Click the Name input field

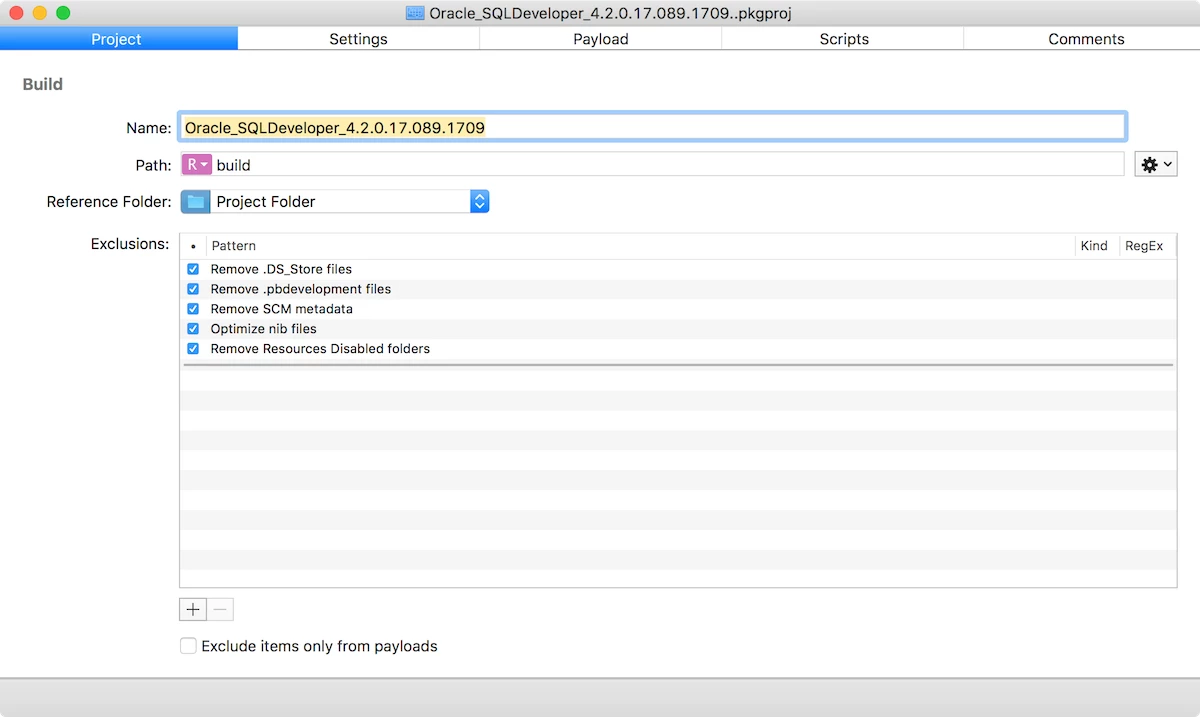[652, 127]
